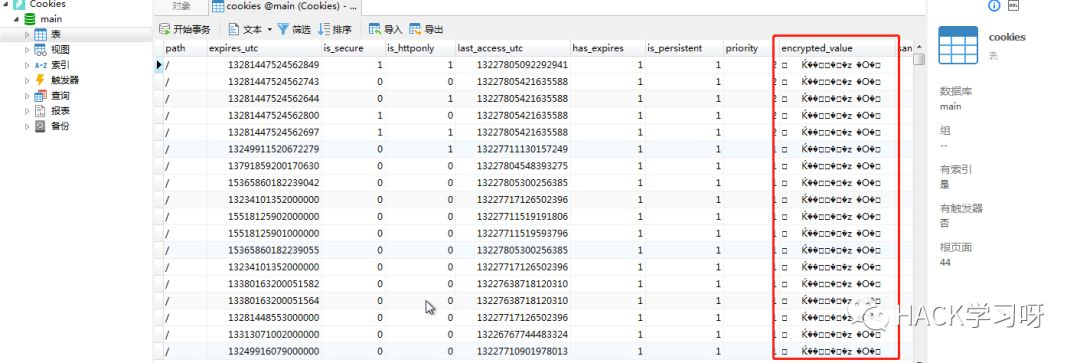
Task: Select cell 15518125902000000
Action: pos(263,216)
